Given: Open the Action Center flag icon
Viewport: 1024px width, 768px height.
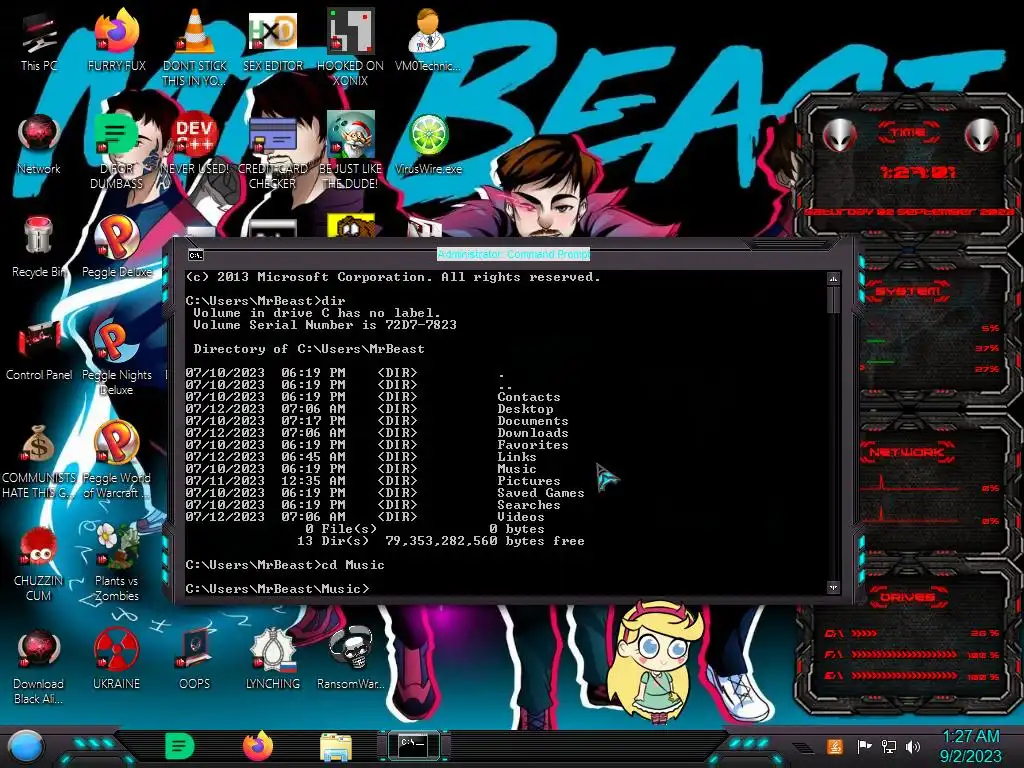Looking at the screenshot, I should point(864,746).
